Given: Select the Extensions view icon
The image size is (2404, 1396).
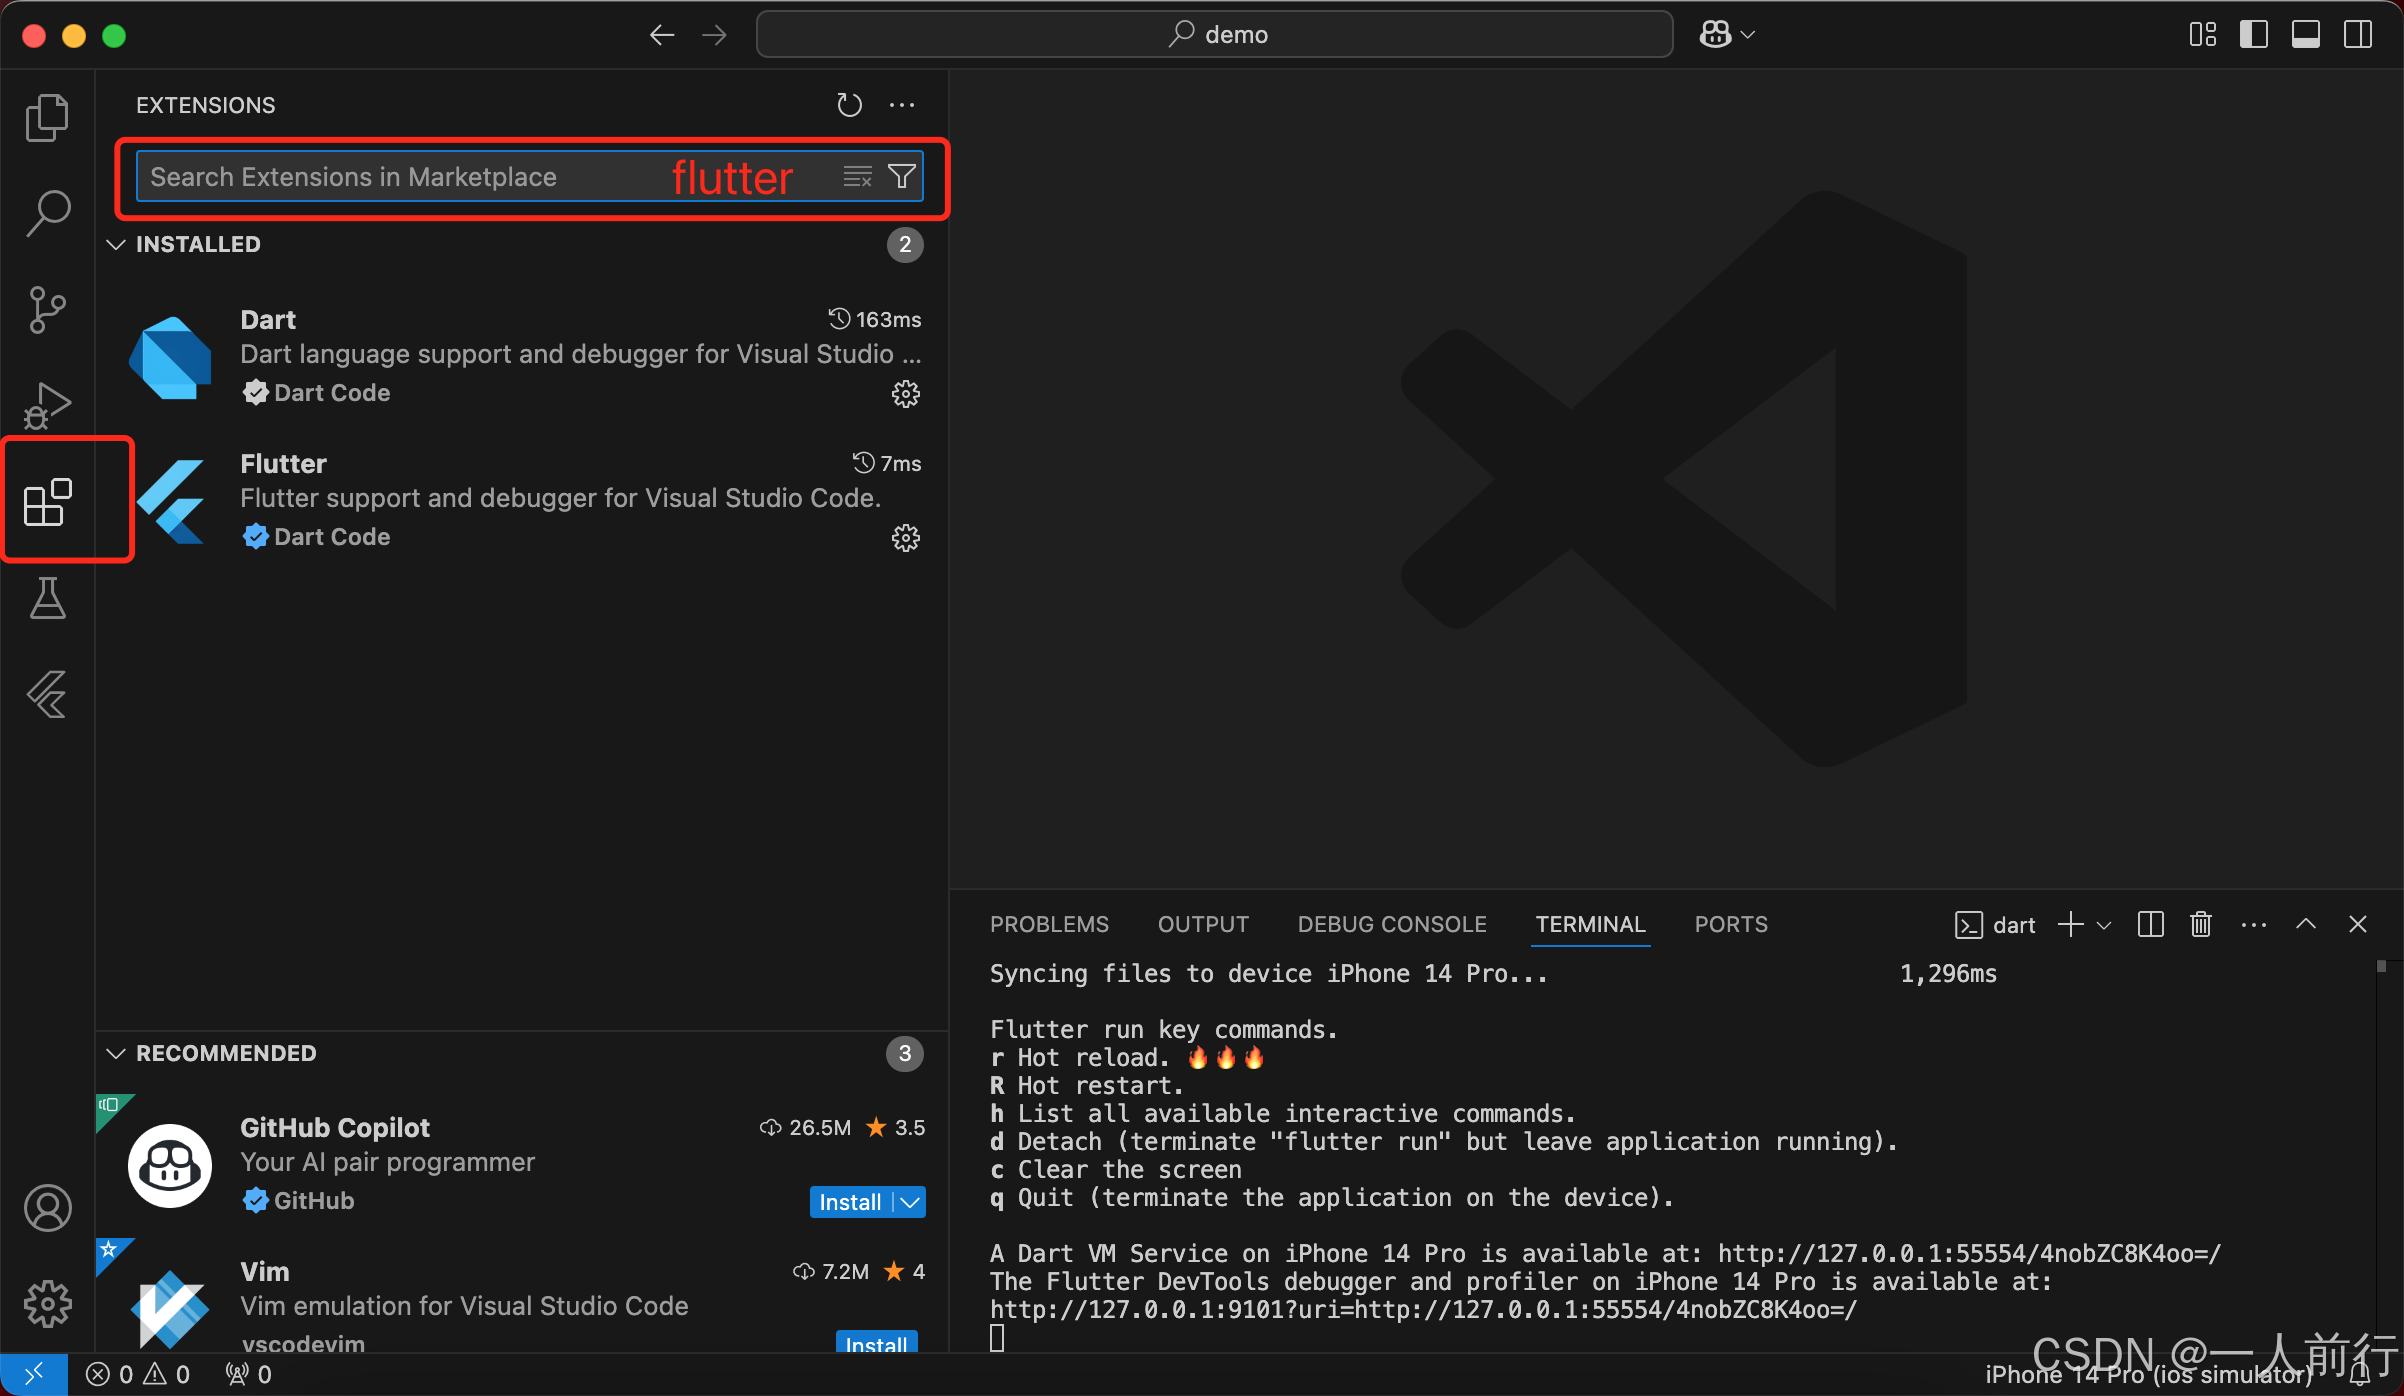Looking at the screenshot, I should (47, 501).
